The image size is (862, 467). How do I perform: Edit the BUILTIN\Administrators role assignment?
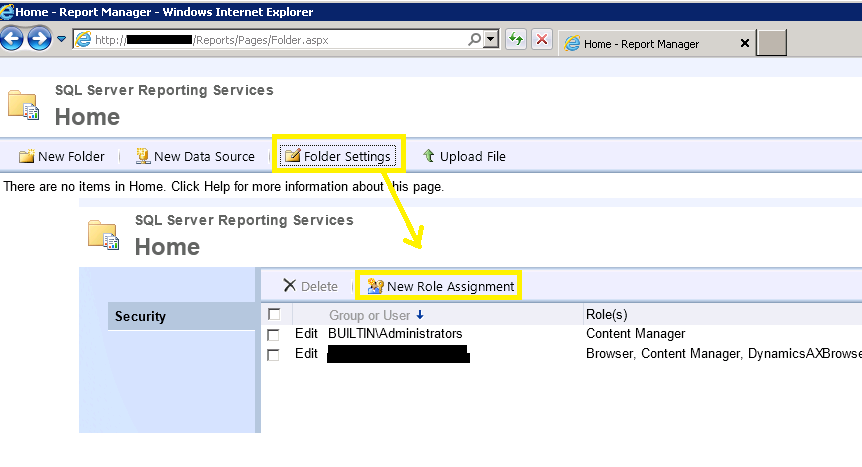click(x=306, y=333)
